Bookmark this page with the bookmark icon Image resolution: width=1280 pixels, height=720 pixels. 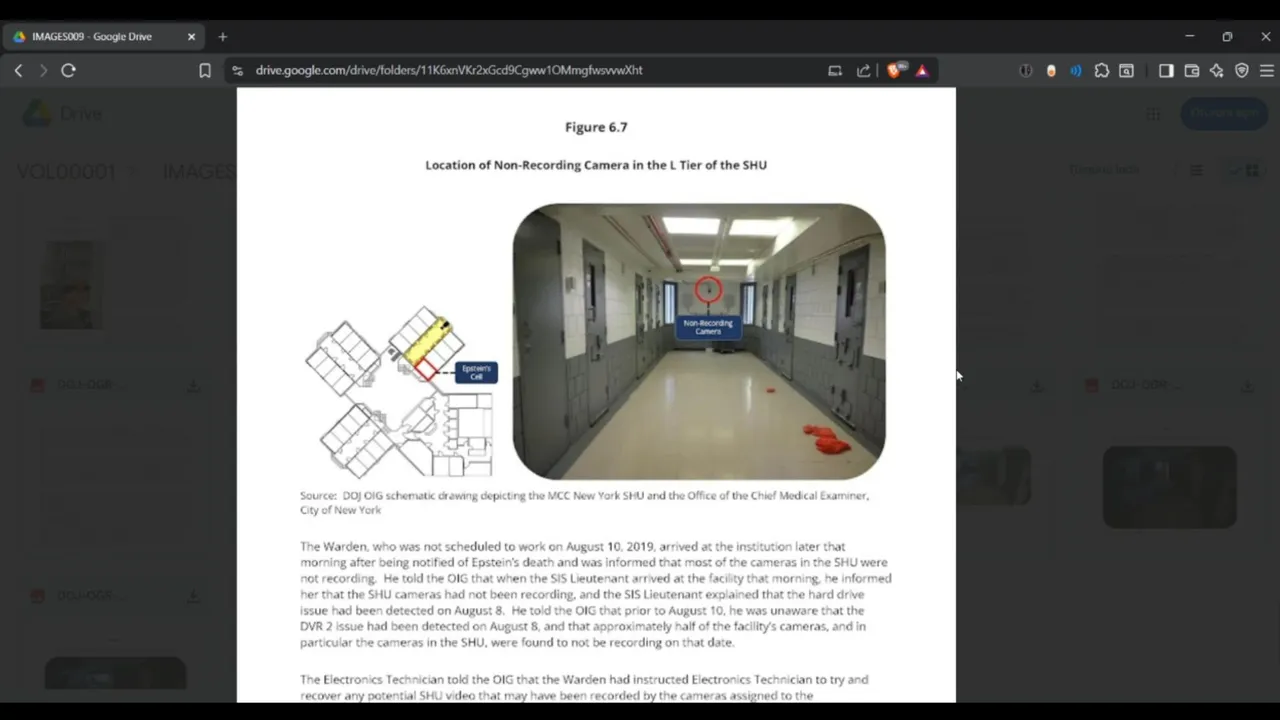click(x=205, y=70)
